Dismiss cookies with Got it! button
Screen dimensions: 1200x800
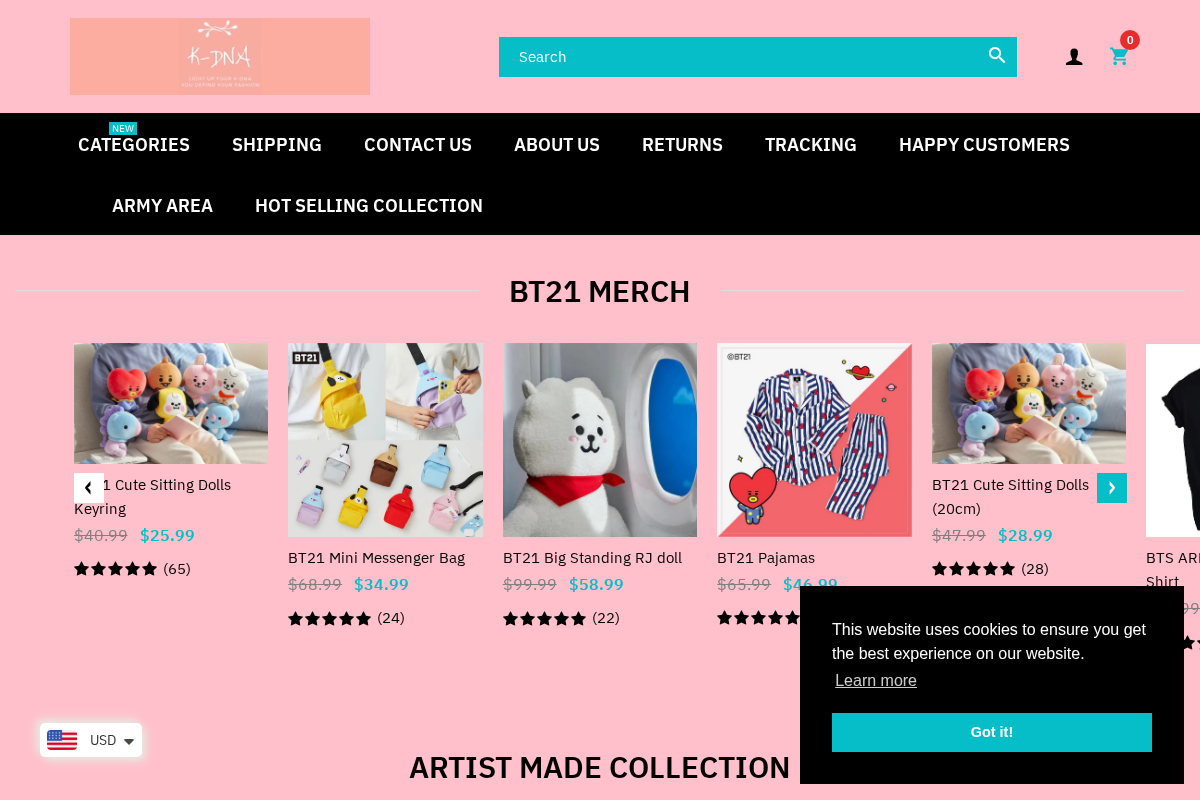[x=991, y=732]
